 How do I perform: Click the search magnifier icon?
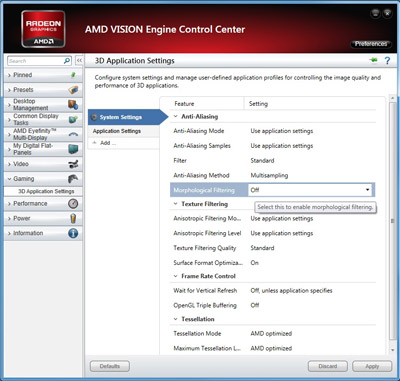tap(67, 61)
